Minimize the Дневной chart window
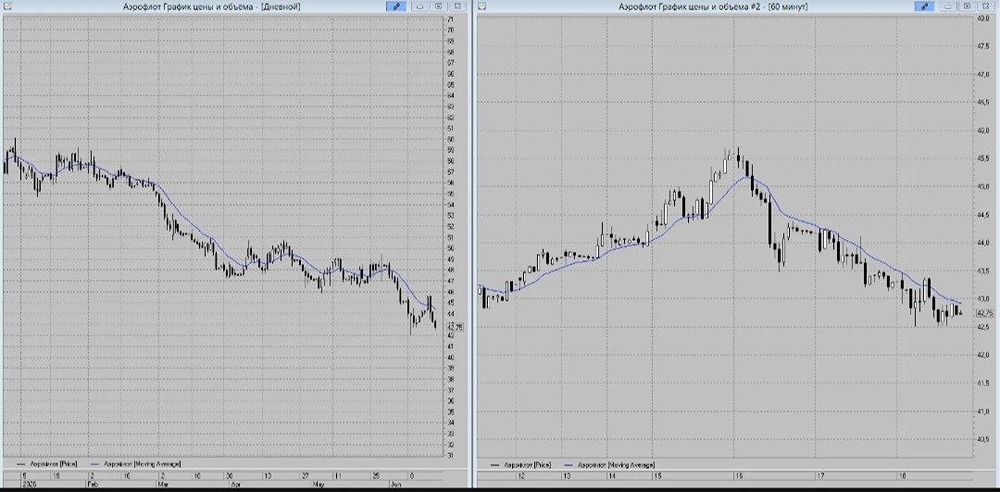Viewport: 1000px width, 492px height. coord(419,6)
